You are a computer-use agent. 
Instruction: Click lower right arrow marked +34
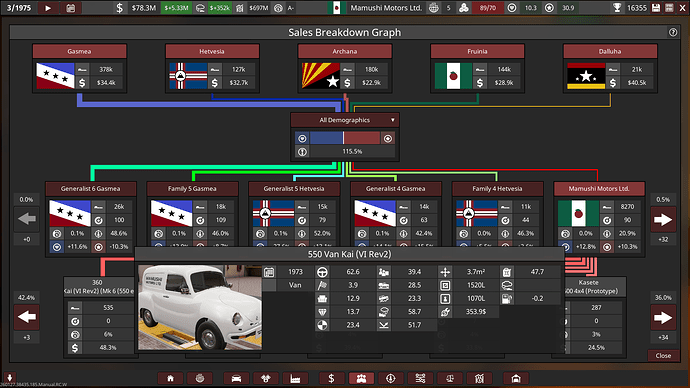(x=663, y=318)
